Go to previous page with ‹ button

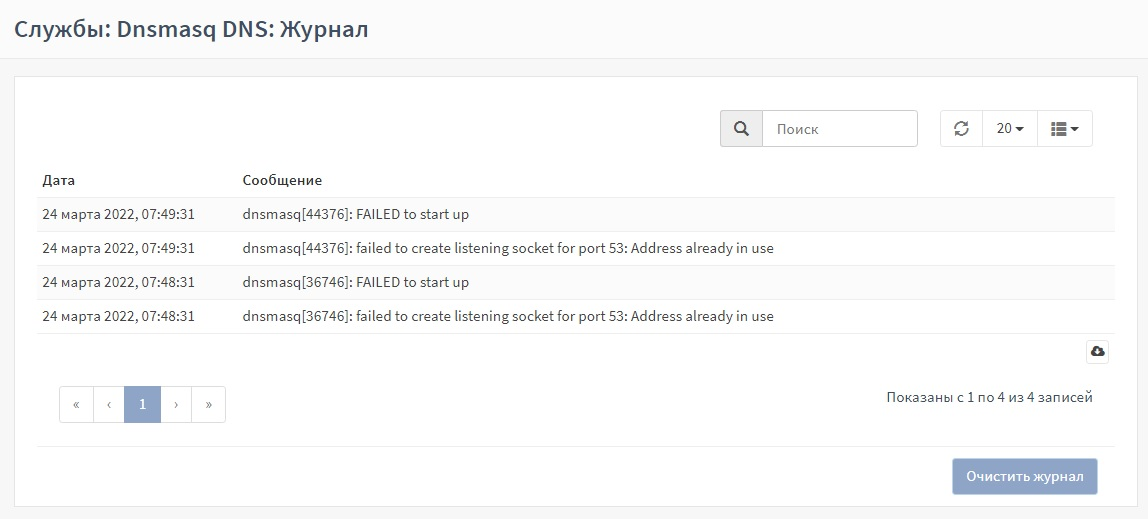(109, 405)
